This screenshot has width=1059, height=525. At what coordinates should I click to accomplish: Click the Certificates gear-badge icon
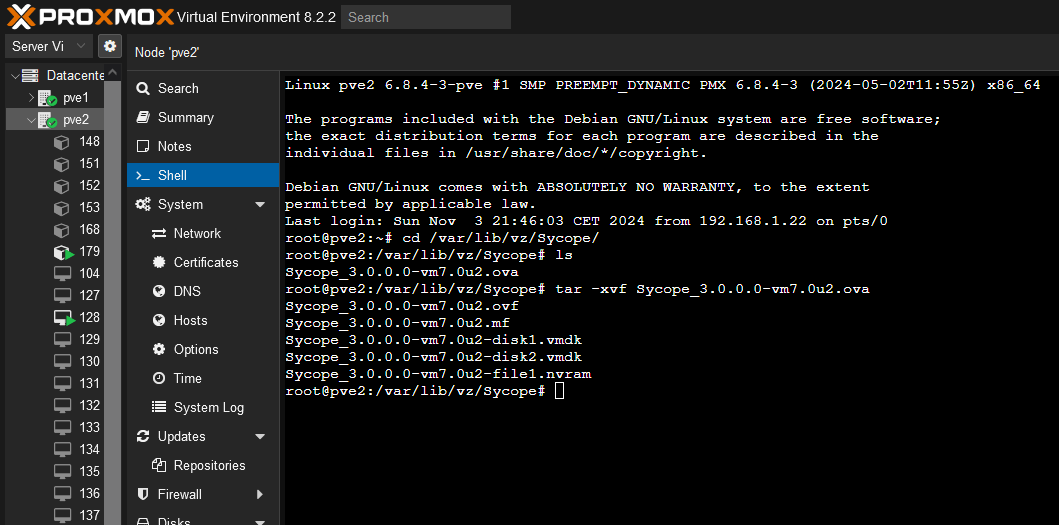coord(158,262)
